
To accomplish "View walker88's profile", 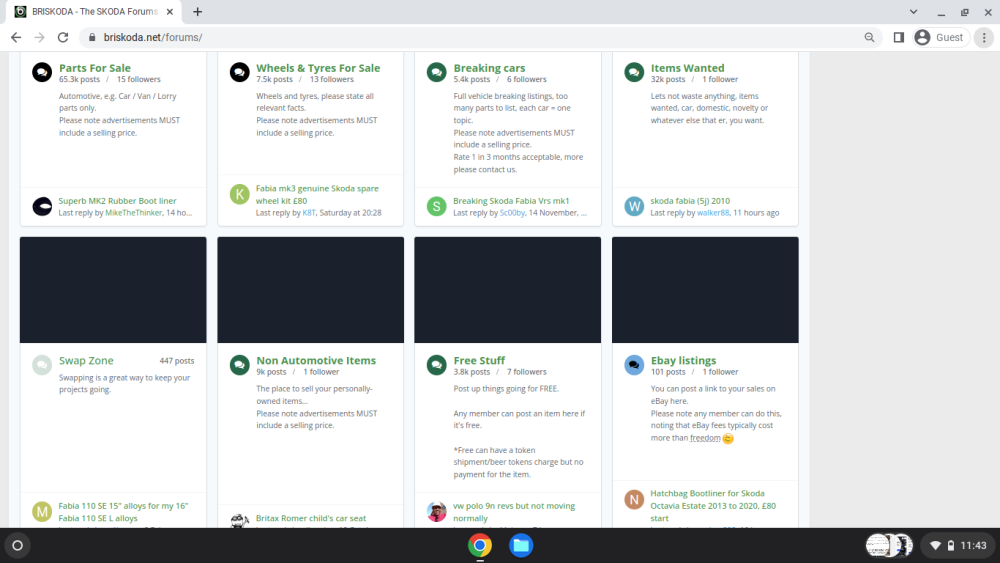I will tap(713, 212).
